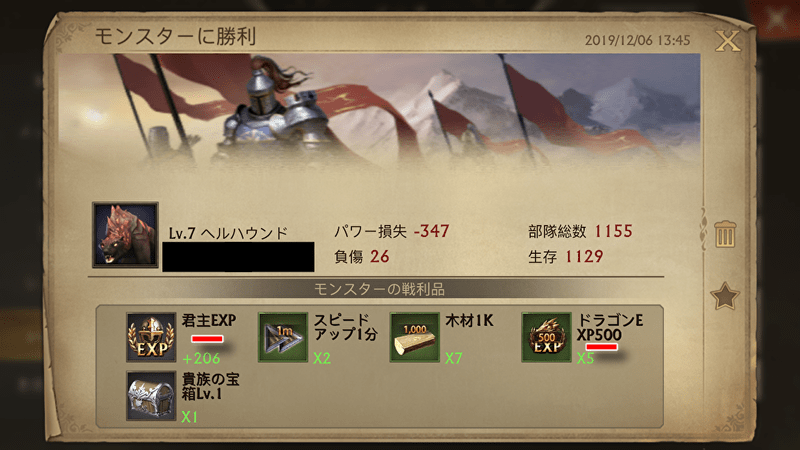
Task: Click the 君主EXP +206 reward label
Action: pos(209,338)
